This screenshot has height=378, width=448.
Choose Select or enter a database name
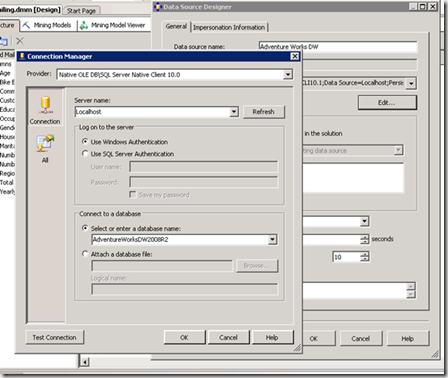[x=85, y=228]
